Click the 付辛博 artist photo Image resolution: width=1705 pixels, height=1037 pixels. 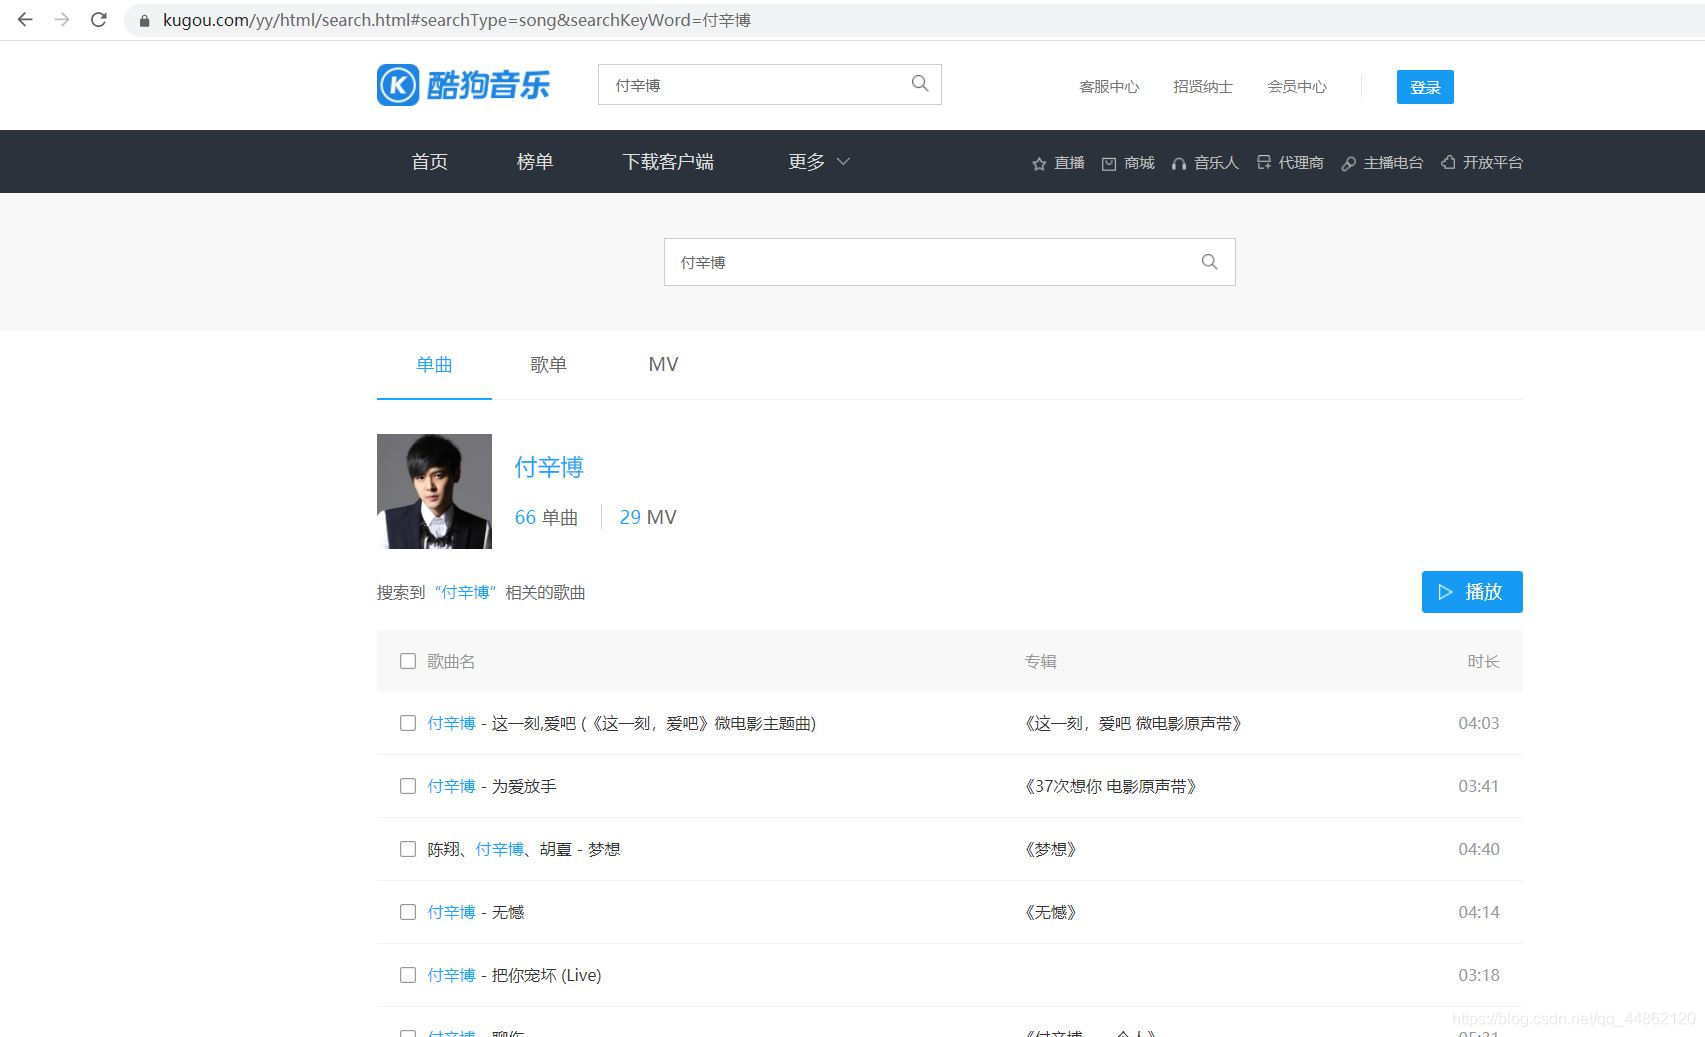434,491
